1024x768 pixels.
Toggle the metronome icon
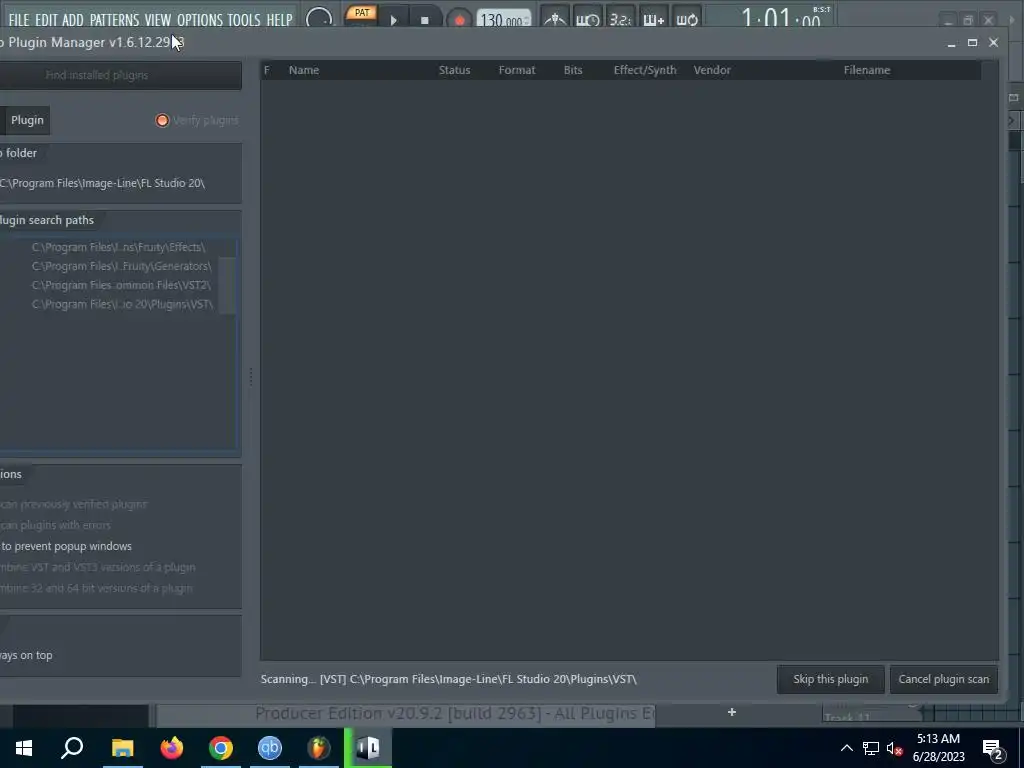click(x=556, y=20)
